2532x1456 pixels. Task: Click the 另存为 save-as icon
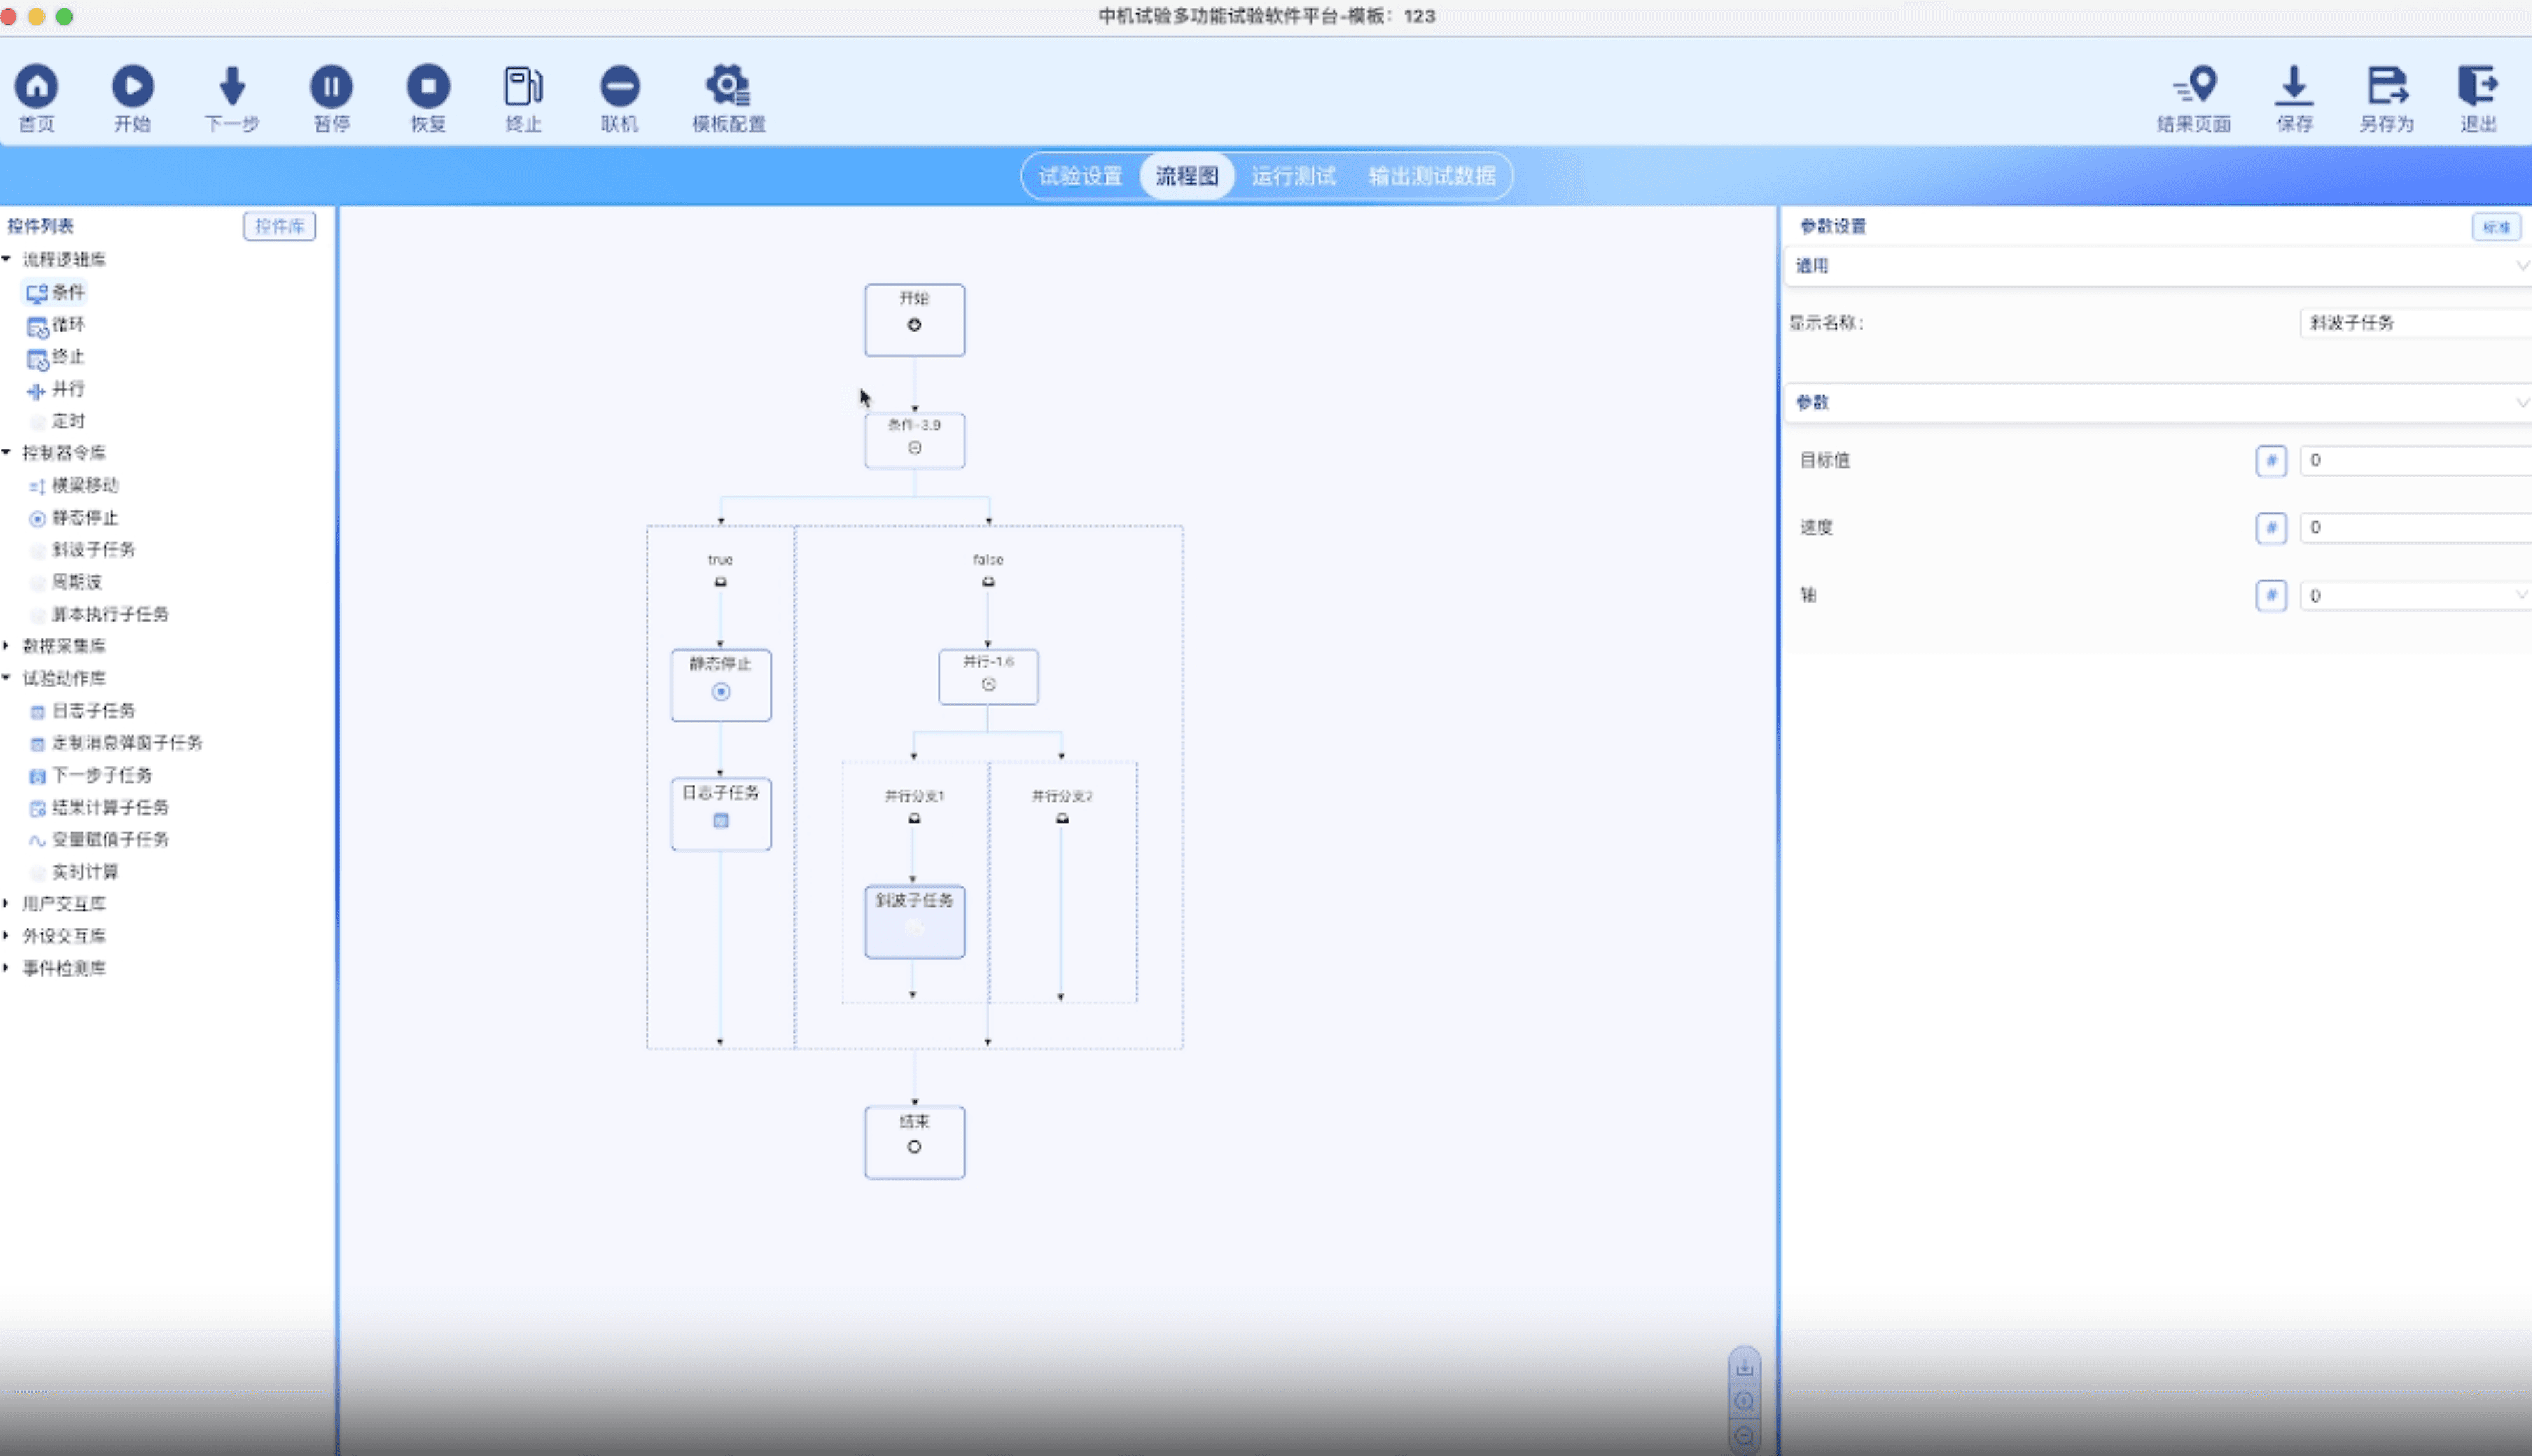(2387, 86)
